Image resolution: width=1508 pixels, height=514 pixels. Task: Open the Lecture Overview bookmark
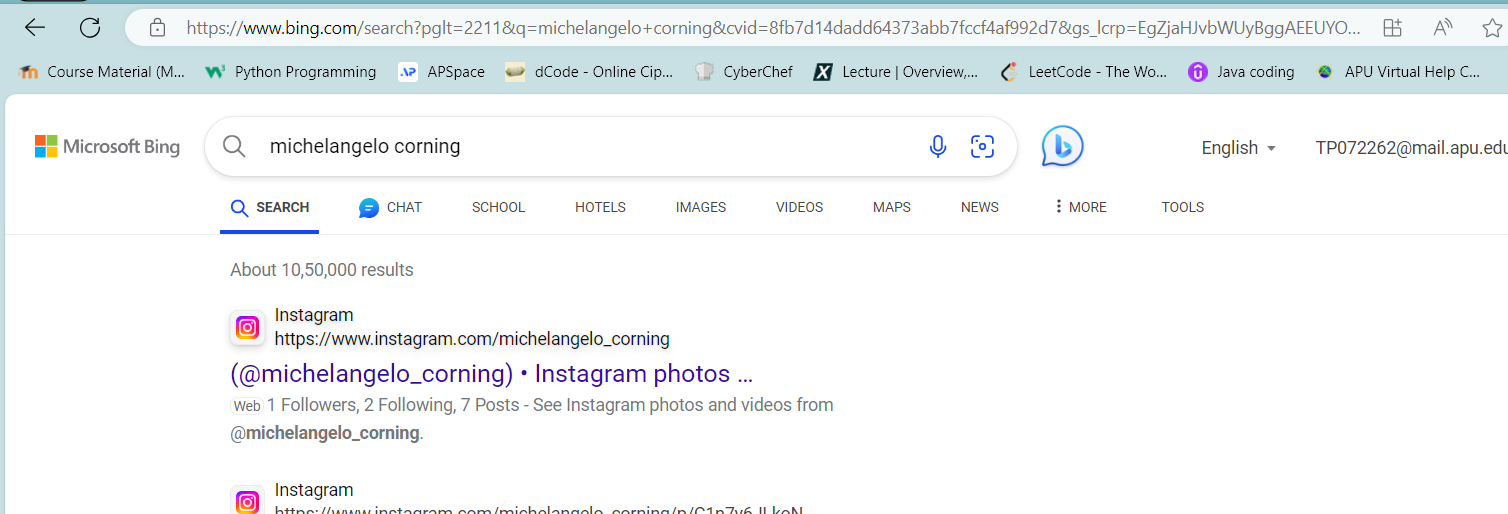coord(896,72)
